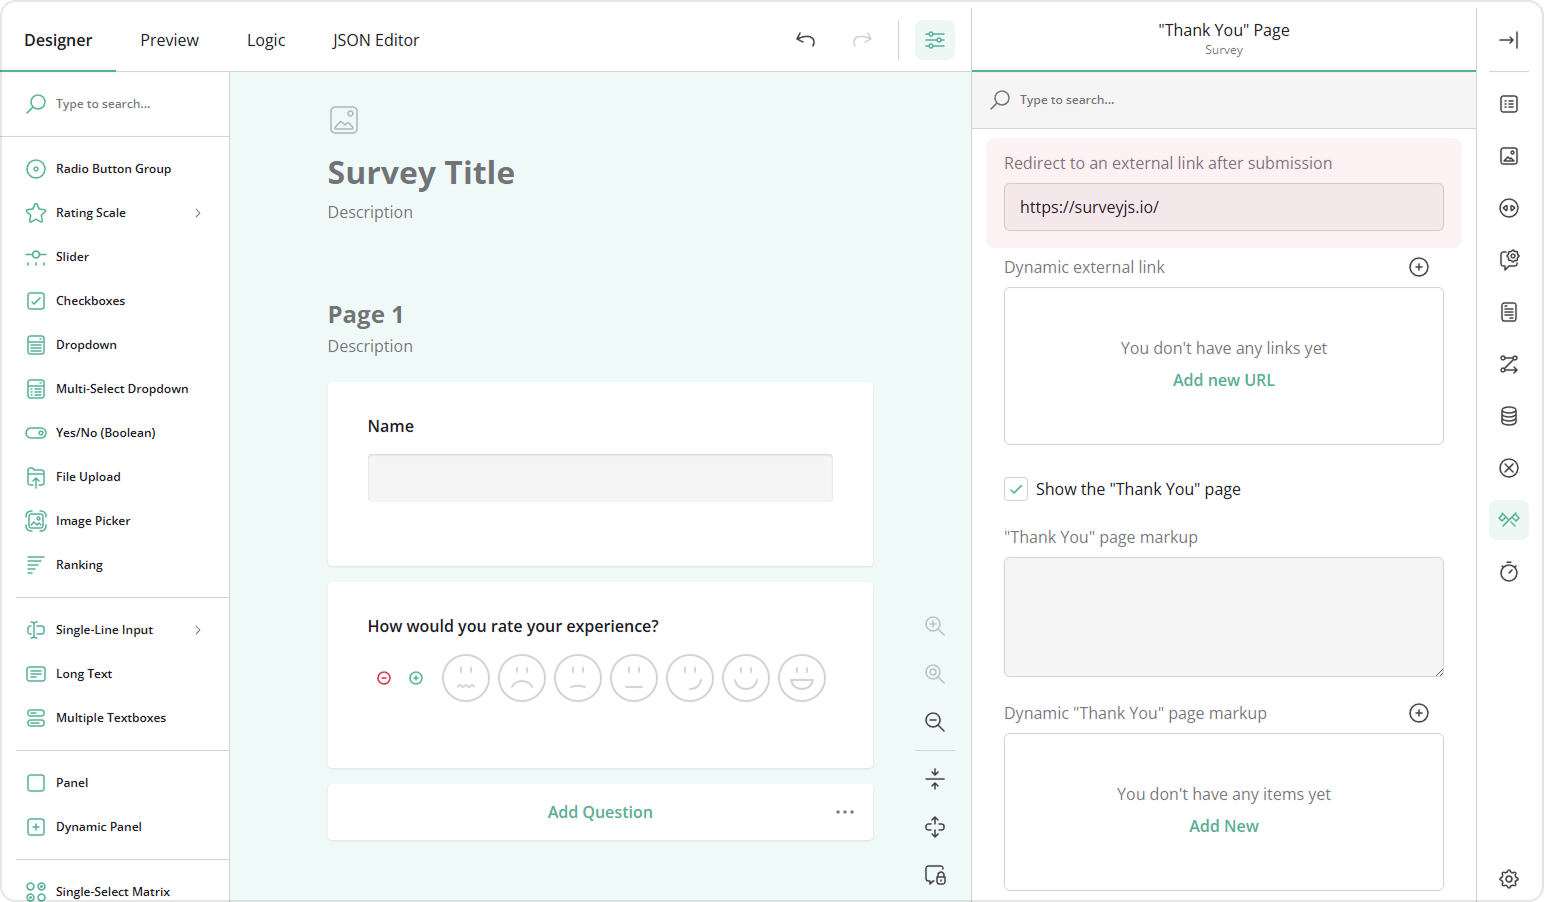This screenshot has width=1544, height=902.
Task: Open the Question Settings category
Action: [1509, 260]
